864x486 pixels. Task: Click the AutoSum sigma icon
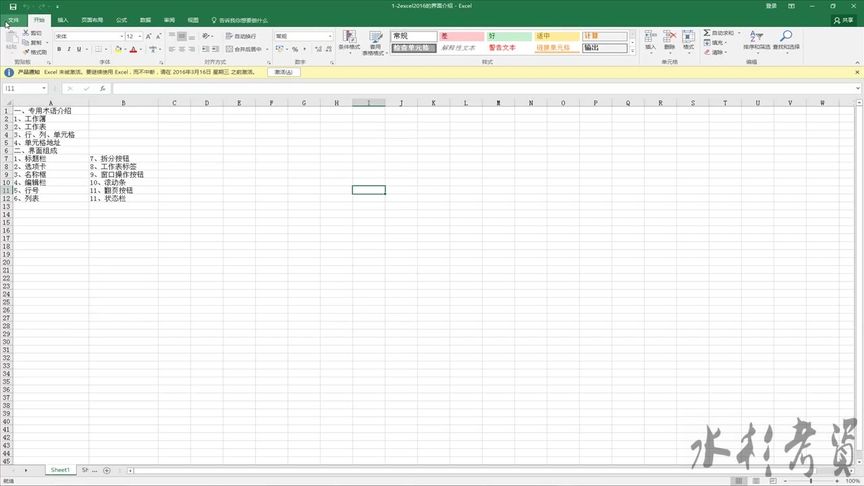tap(706, 33)
